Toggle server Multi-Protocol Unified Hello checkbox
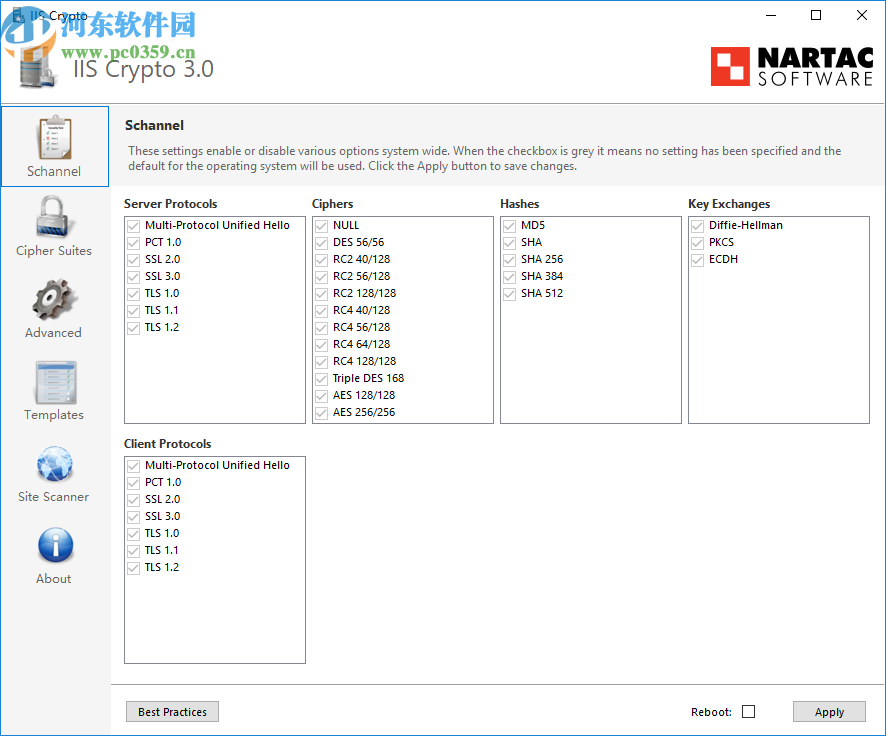Screen dimensions: 886x736 [x=133, y=226]
